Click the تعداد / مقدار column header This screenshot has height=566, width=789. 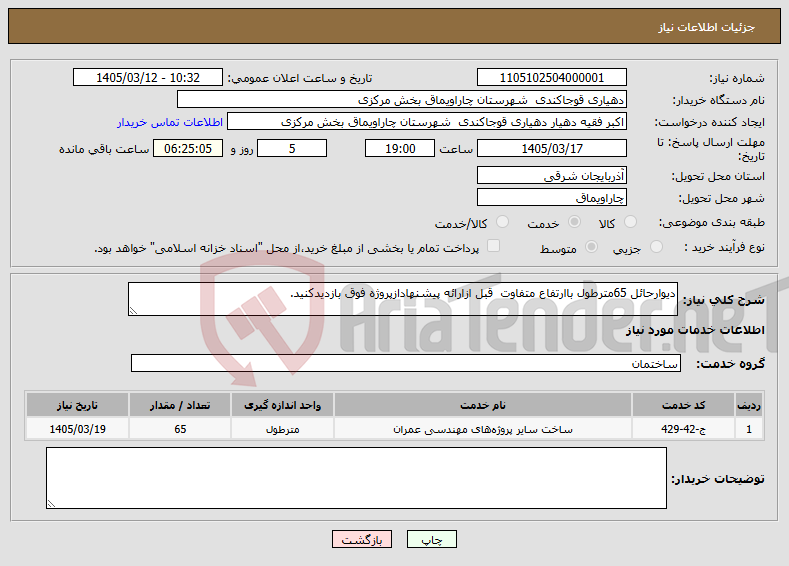[x=180, y=405]
